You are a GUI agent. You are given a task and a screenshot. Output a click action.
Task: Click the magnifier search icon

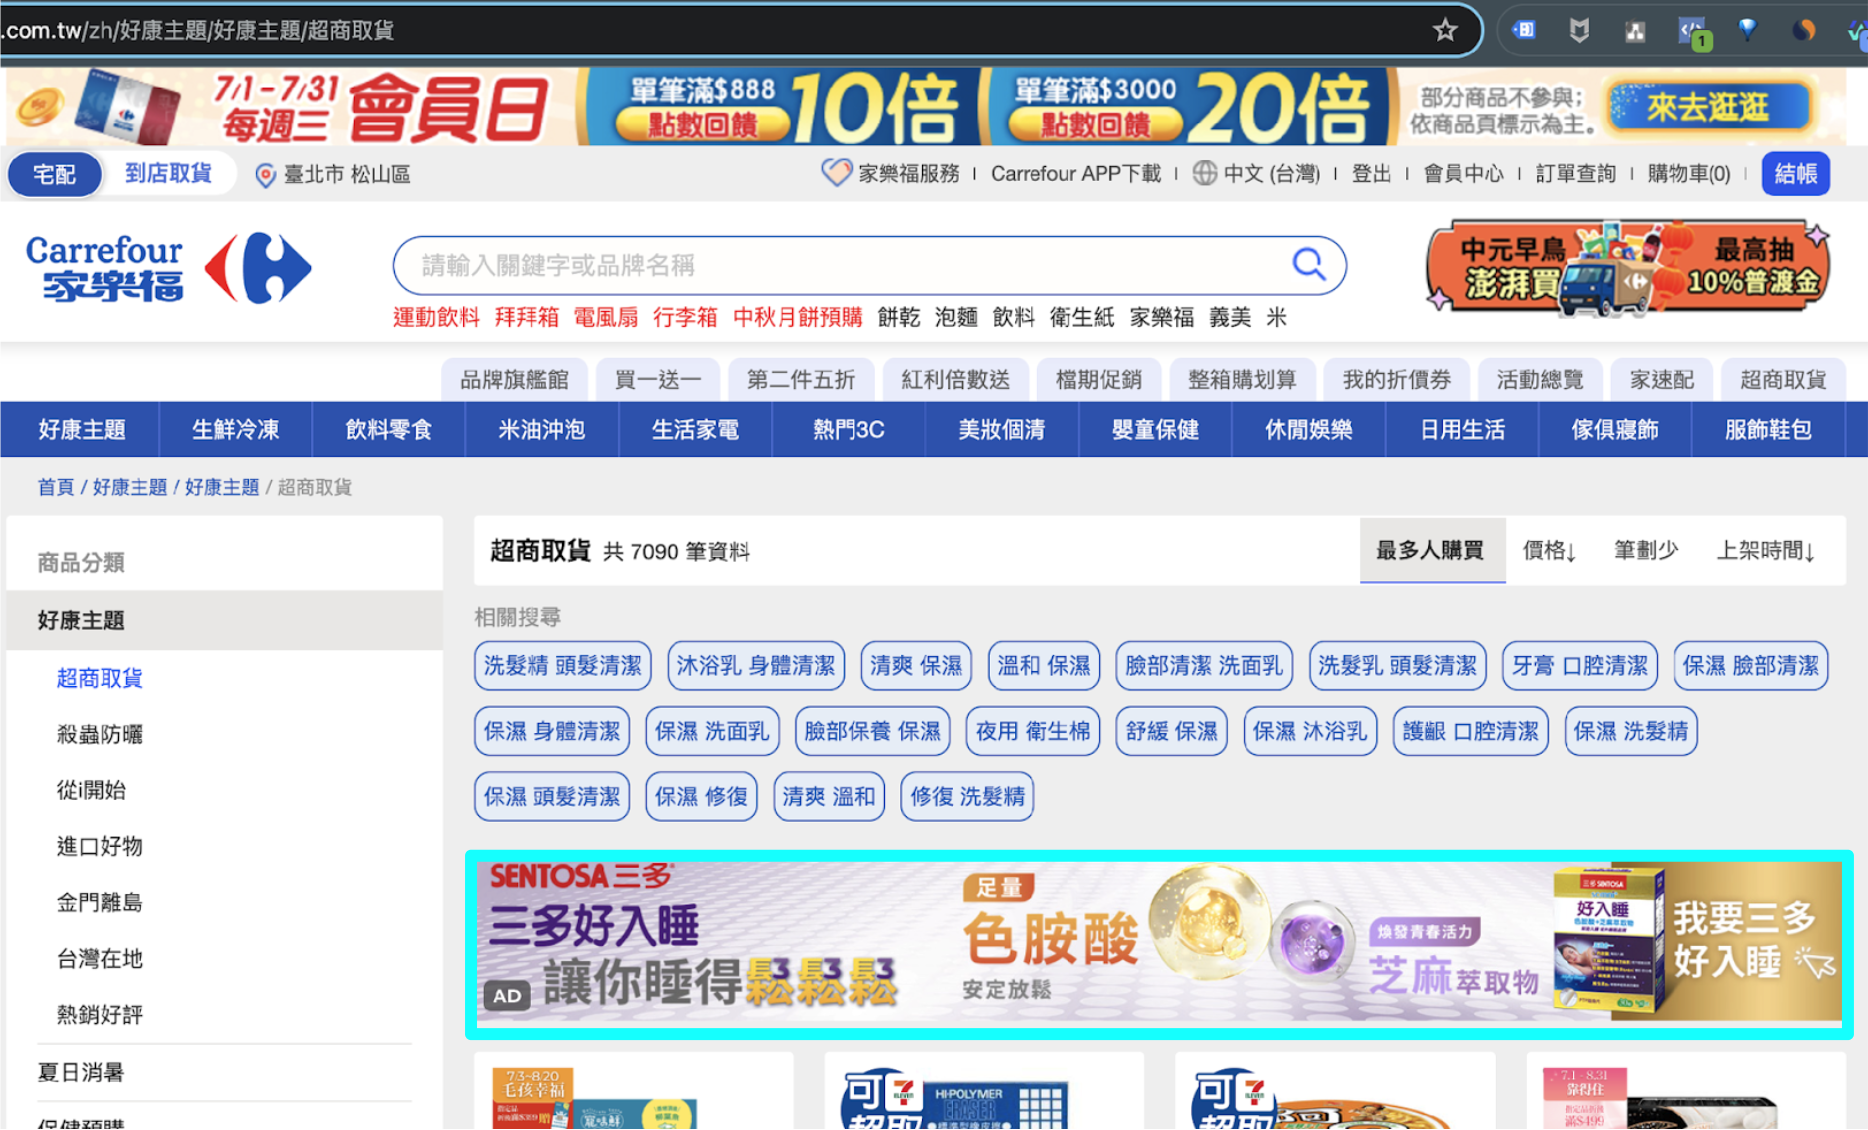point(1308,265)
